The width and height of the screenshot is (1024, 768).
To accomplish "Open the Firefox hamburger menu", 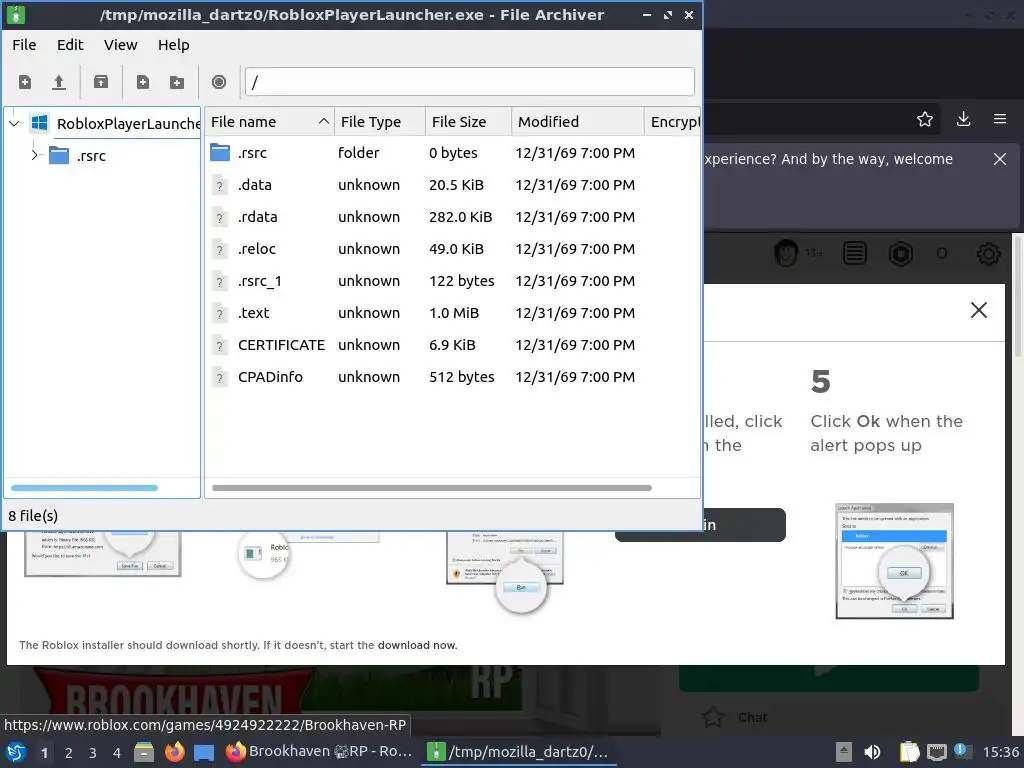I will point(1000,119).
